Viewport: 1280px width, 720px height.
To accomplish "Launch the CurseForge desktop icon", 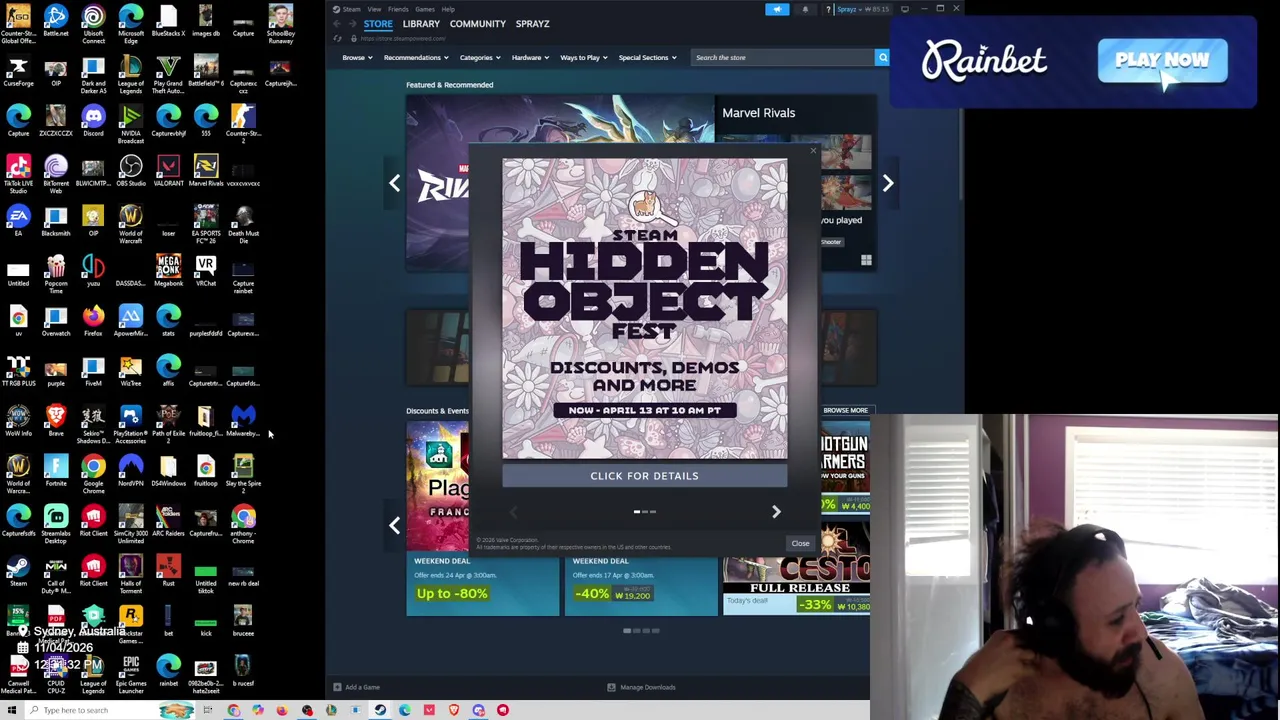I will point(18,71).
